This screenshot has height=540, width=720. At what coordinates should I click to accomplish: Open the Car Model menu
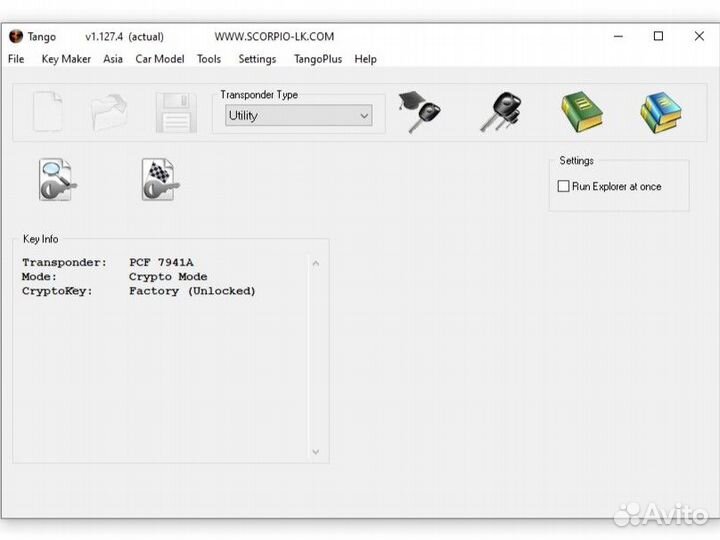pyautogui.click(x=160, y=59)
